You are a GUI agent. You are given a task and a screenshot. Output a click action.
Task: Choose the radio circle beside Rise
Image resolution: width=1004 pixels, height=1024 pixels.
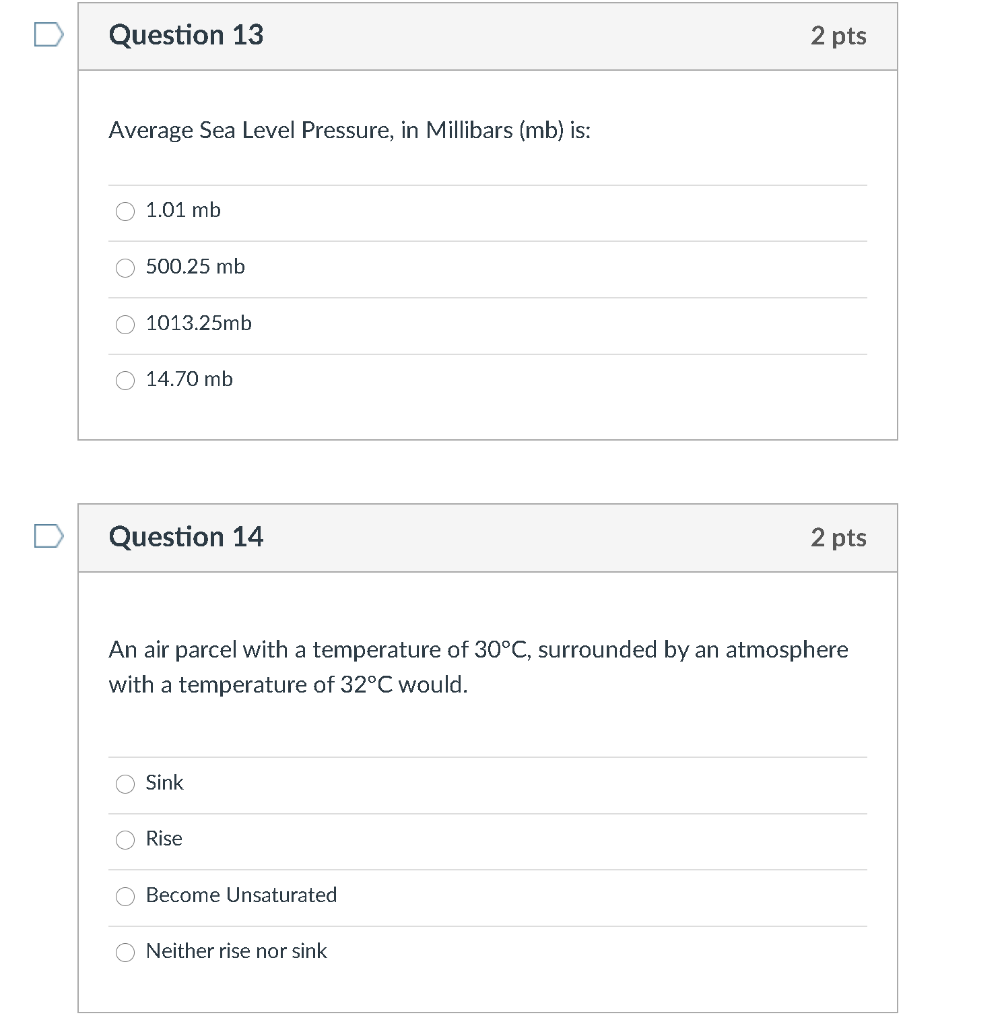[126, 839]
